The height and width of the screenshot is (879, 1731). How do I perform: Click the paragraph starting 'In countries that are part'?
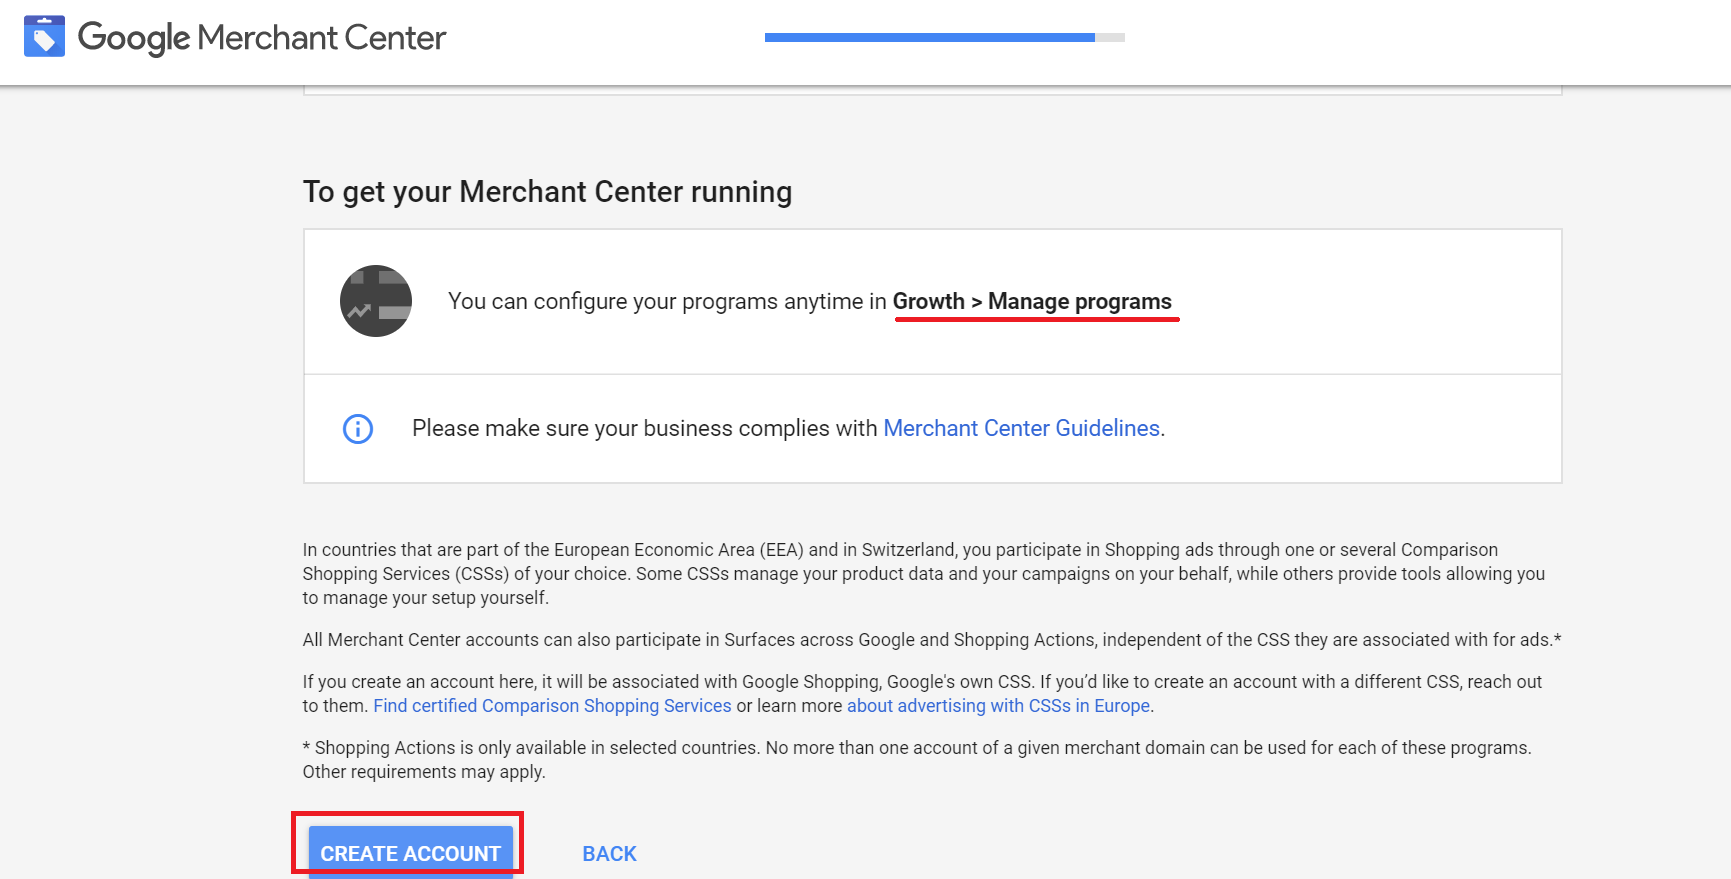(924, 574)
